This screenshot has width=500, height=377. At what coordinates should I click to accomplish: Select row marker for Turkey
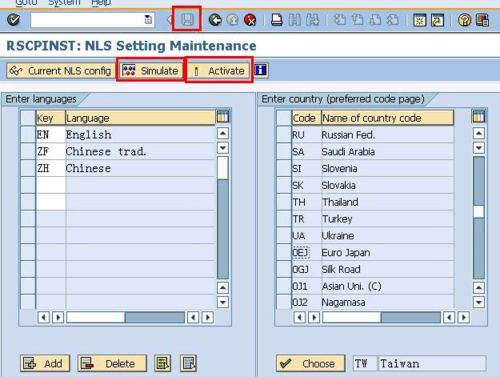point(284,219)
